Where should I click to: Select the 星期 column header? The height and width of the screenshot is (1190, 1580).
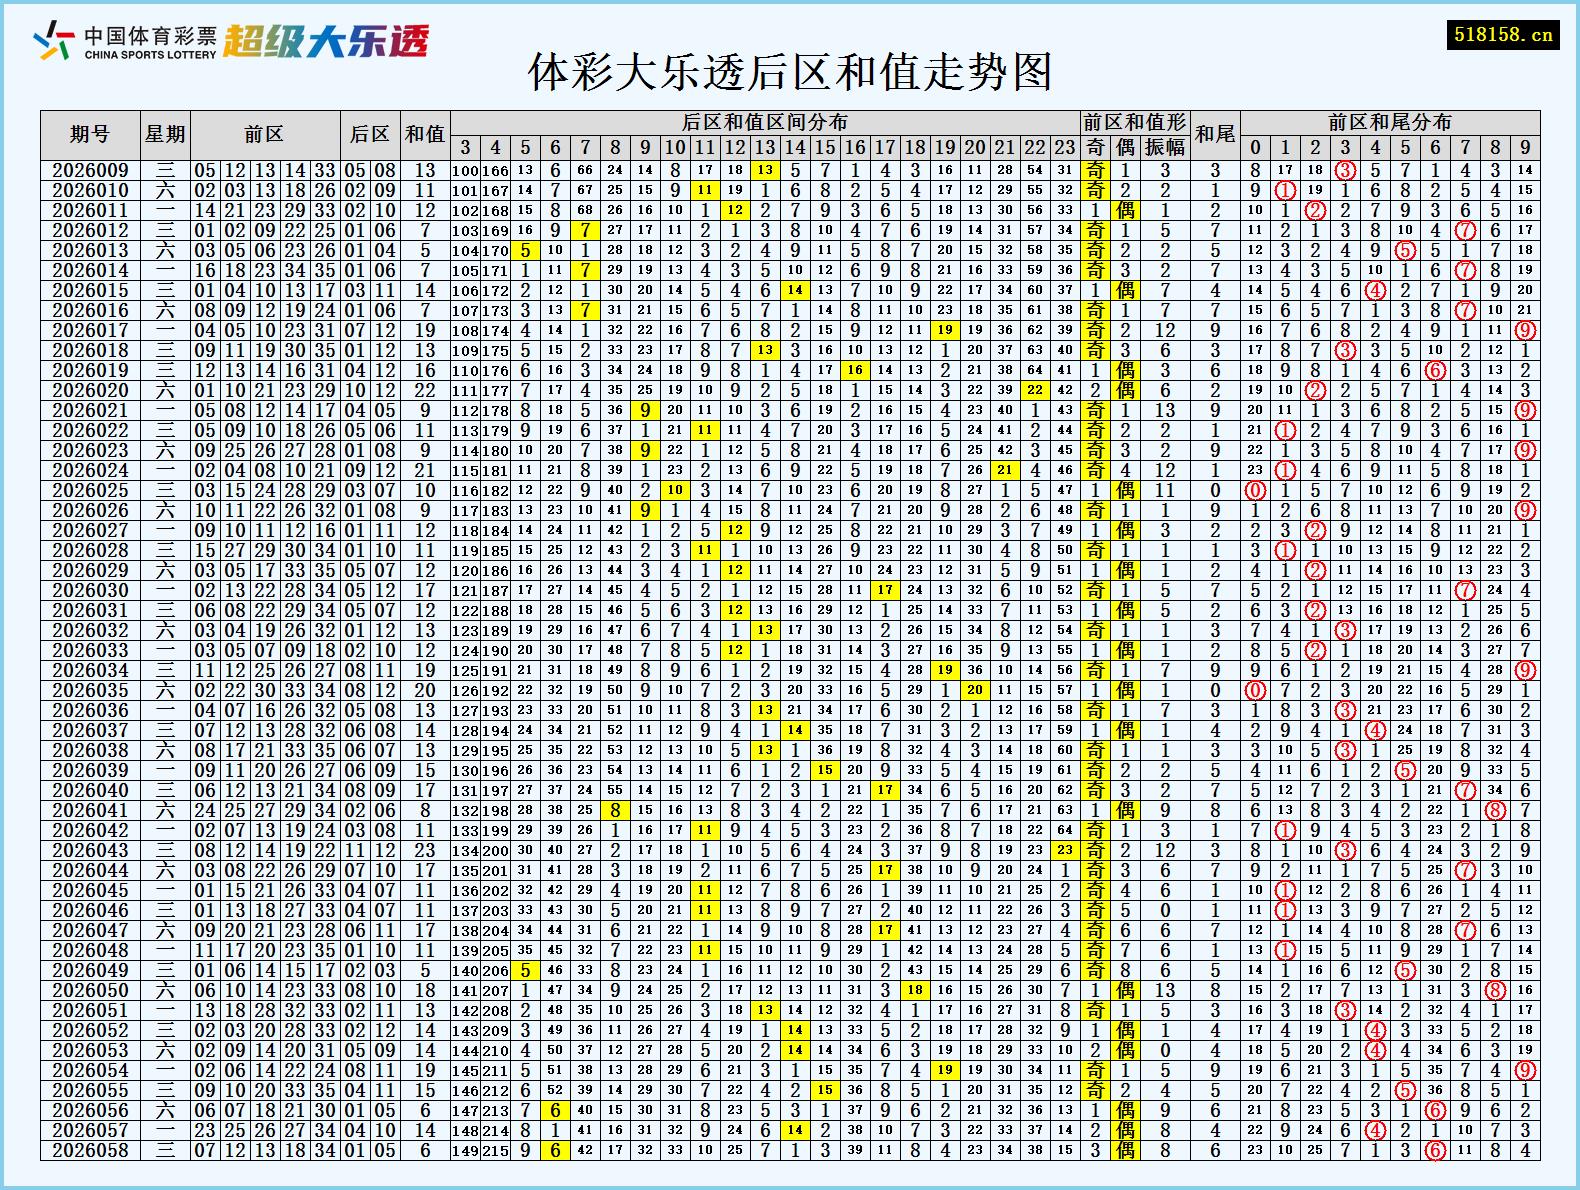[x=165, y=134]
